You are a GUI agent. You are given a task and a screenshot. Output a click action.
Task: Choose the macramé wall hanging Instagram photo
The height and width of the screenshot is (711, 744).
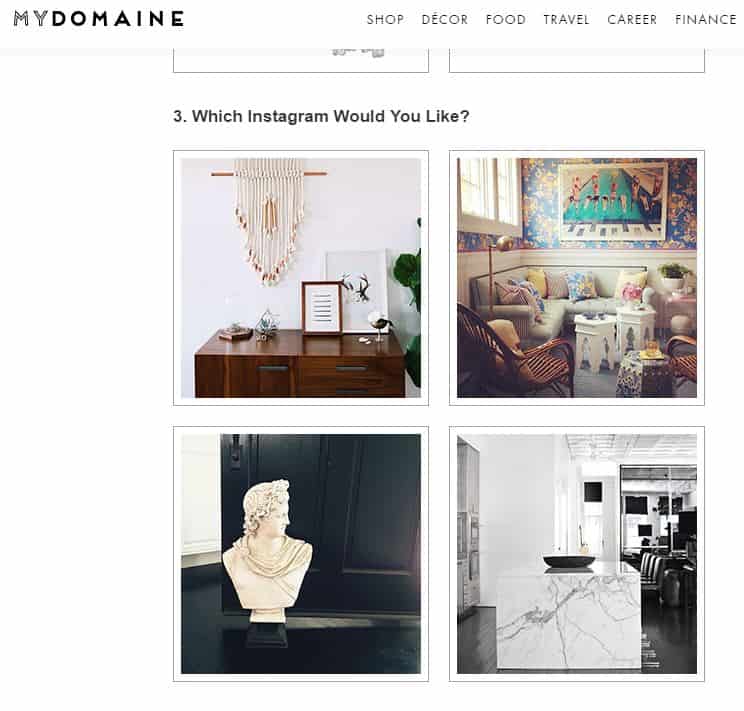[x=301, y=278]
